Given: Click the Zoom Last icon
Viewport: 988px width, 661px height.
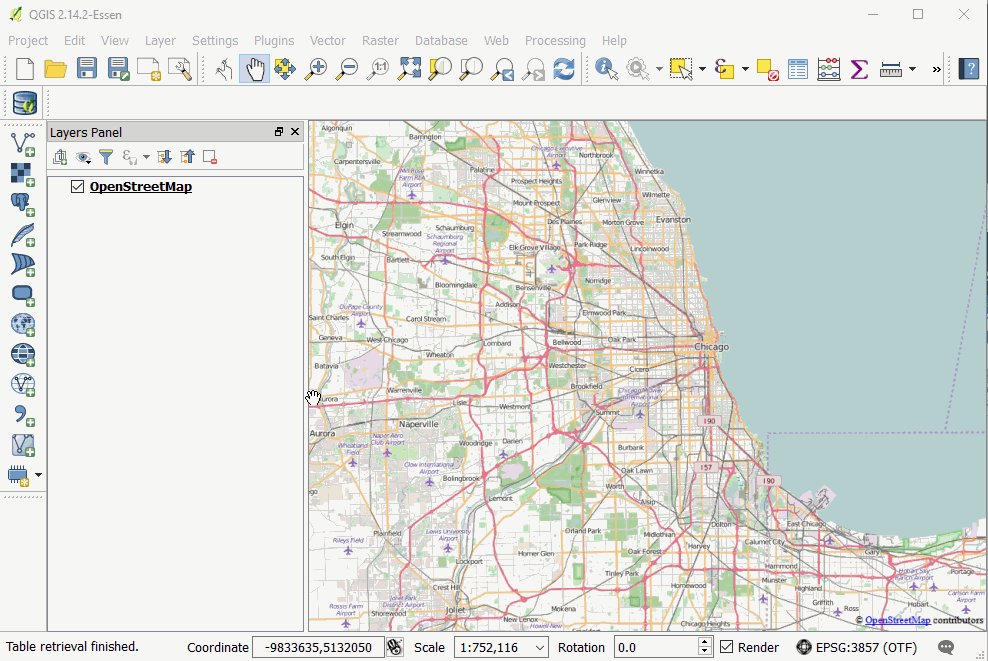Looking at the screenshot, I should (502, 68).
